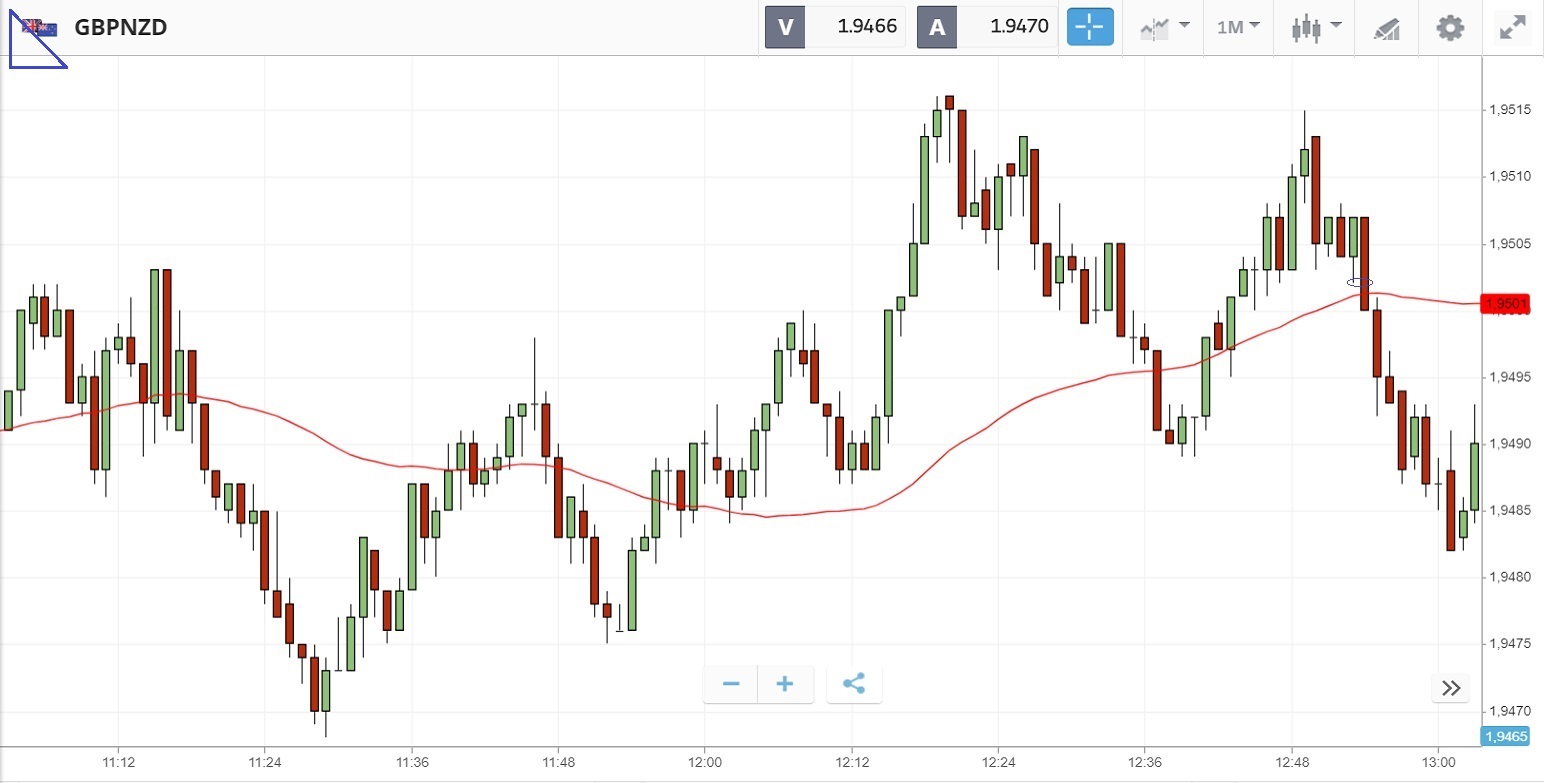Click the GBPNZD symbol name

coord(120,27)
